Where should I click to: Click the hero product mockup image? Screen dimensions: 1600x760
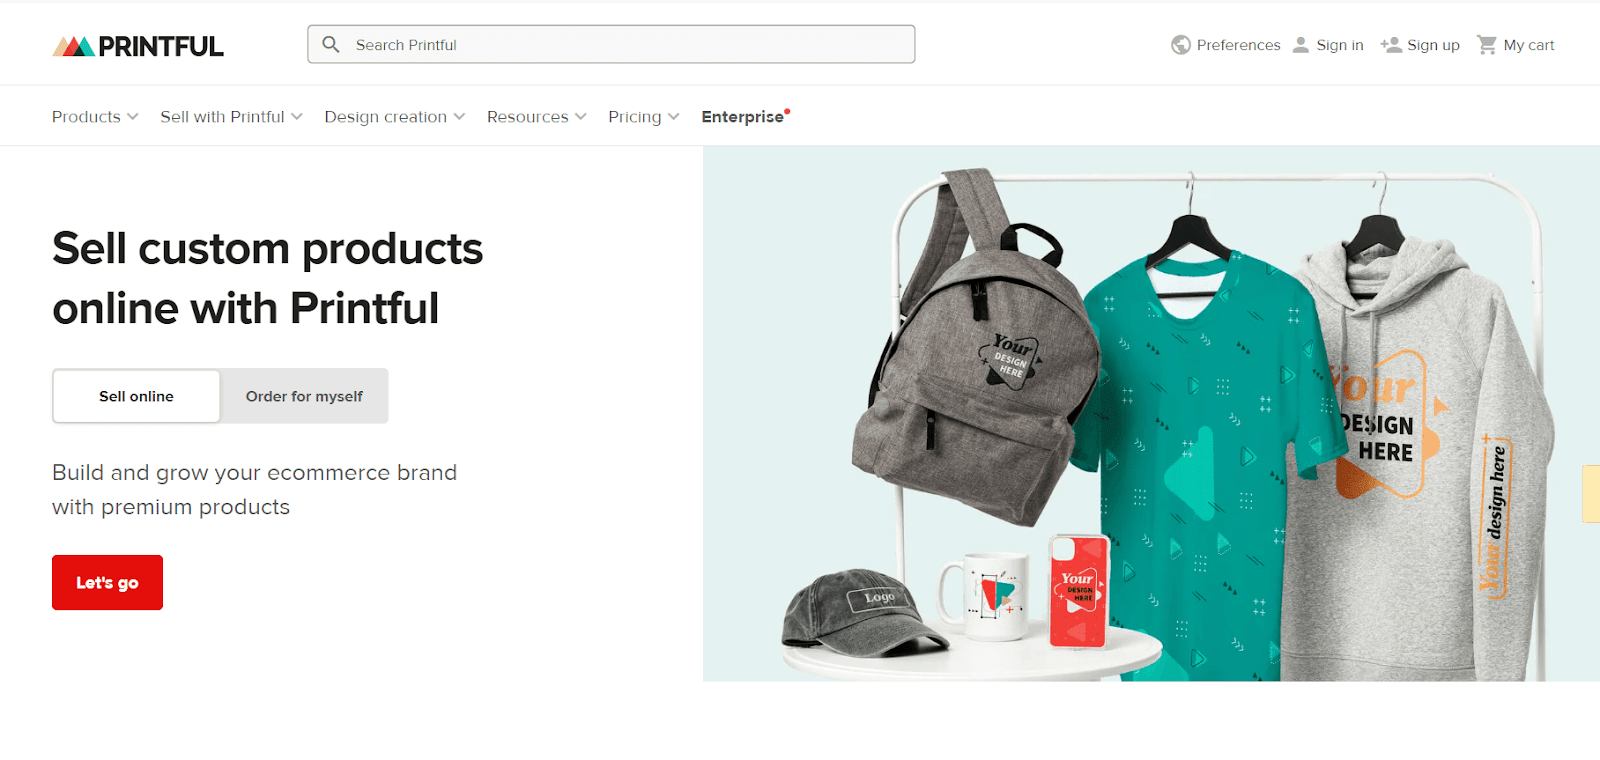(x=1151, y=414)
